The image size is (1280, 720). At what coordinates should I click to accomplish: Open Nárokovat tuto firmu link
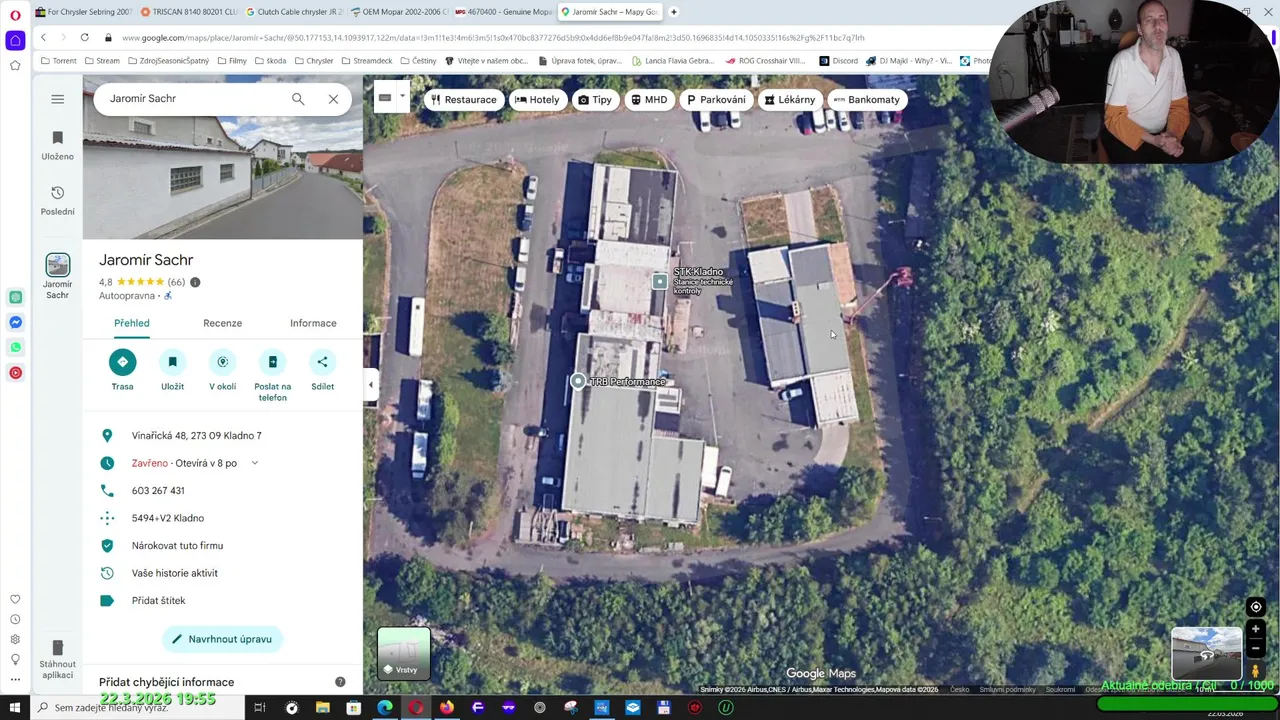[177, 546]
